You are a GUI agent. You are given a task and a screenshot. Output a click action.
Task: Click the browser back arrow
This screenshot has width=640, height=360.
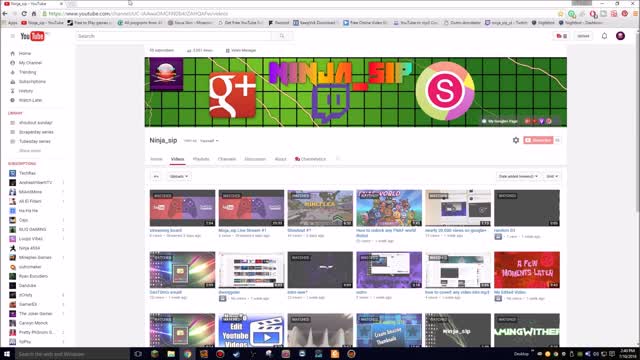click(5, 13)
